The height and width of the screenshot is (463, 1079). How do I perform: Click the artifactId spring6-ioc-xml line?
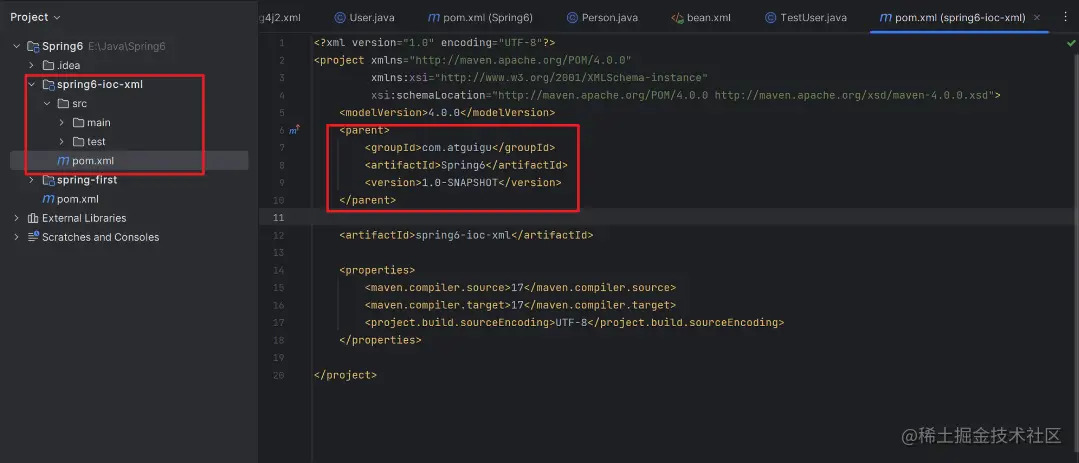click(x=466, y=235)
